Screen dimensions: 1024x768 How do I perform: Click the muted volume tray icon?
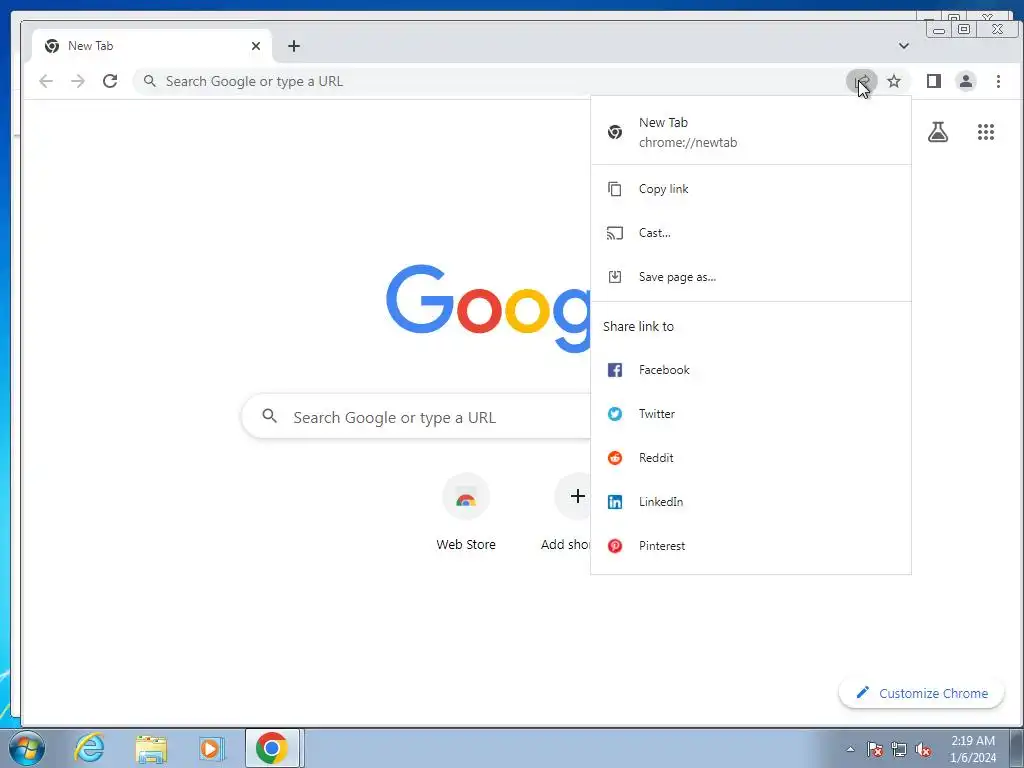tap(923, 750)
